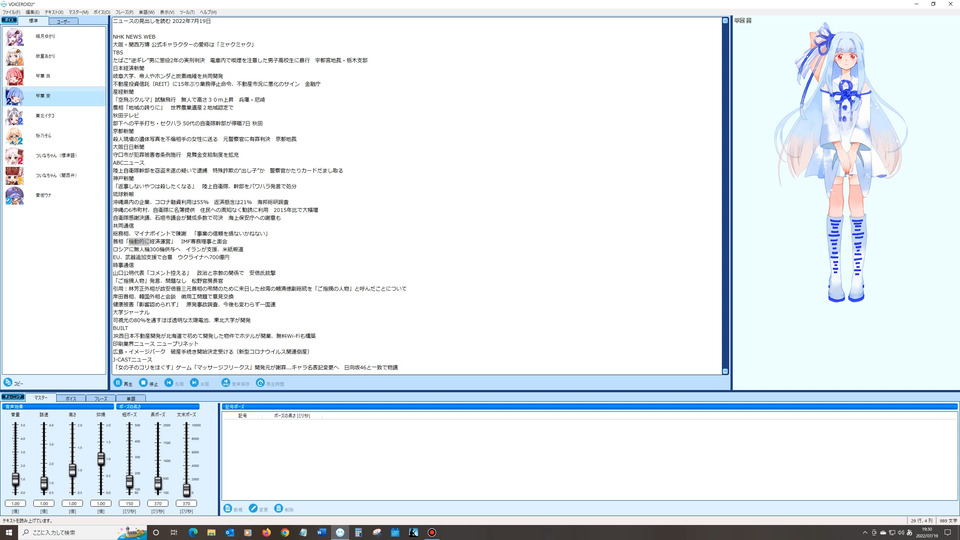960x540 pixels.
Task: Select the 東北イタコ voice avatar
Action: 14,116
